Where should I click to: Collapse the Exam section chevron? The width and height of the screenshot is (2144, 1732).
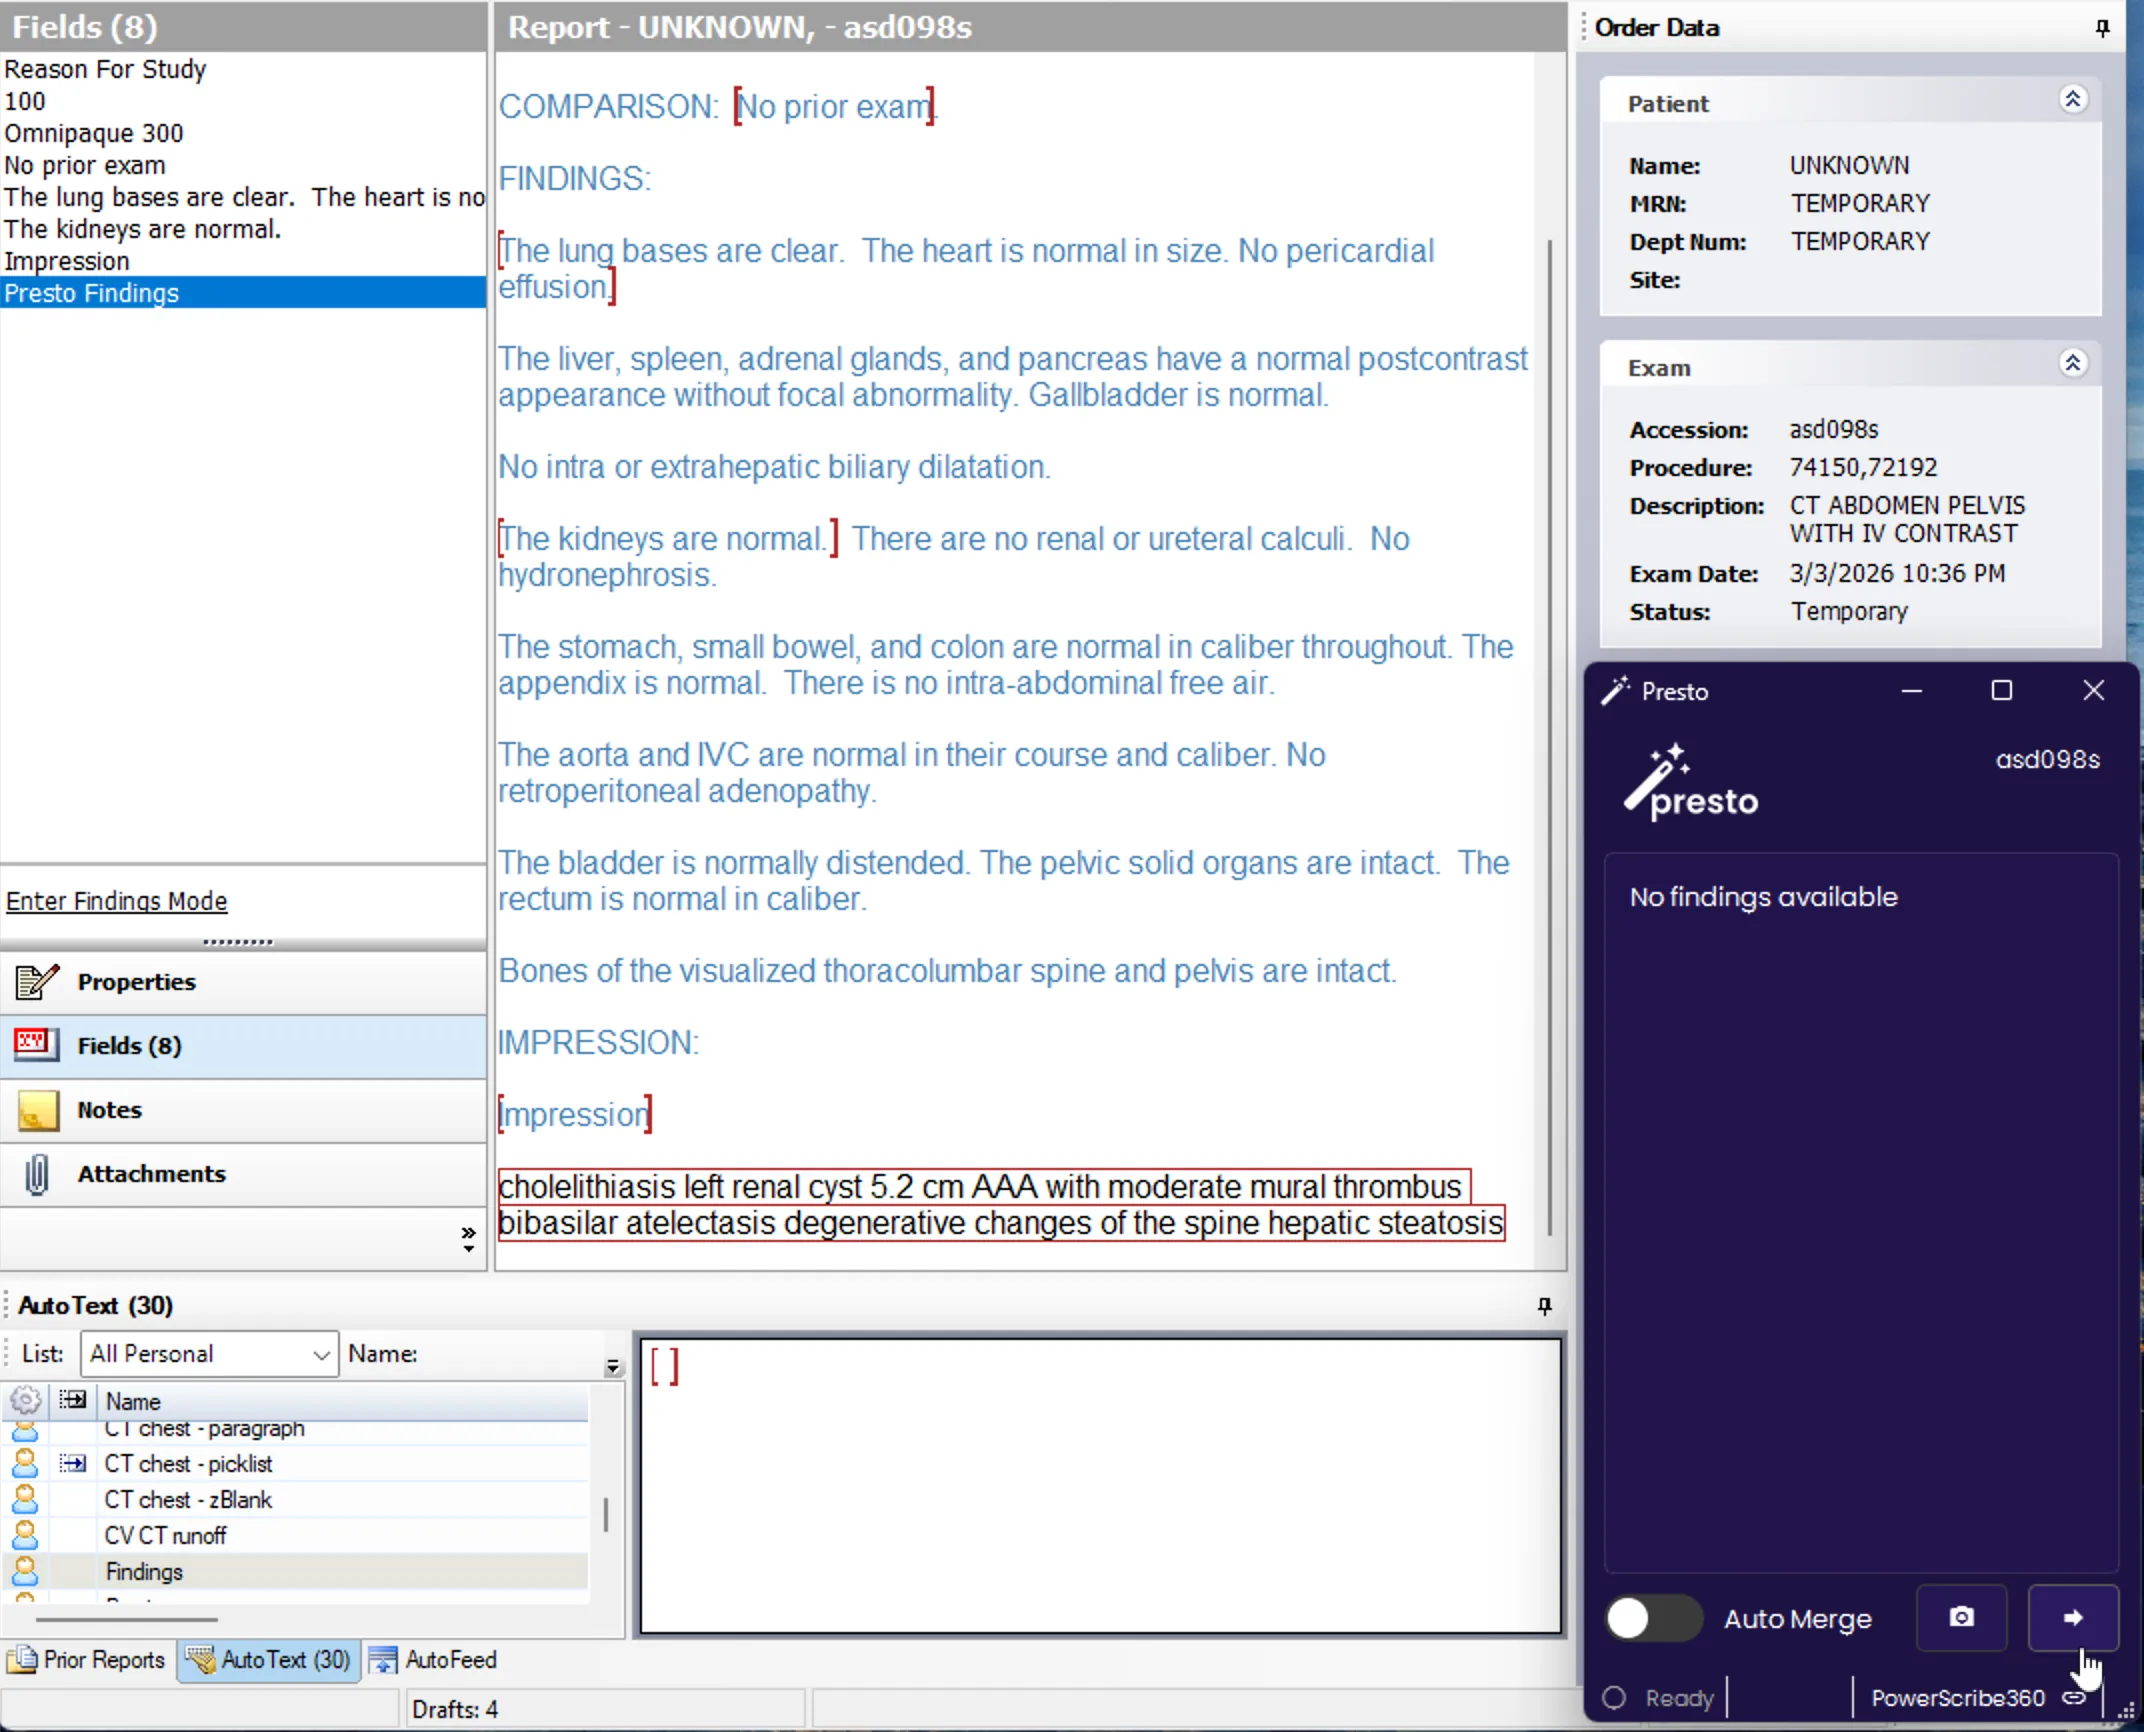[2074, 362]
